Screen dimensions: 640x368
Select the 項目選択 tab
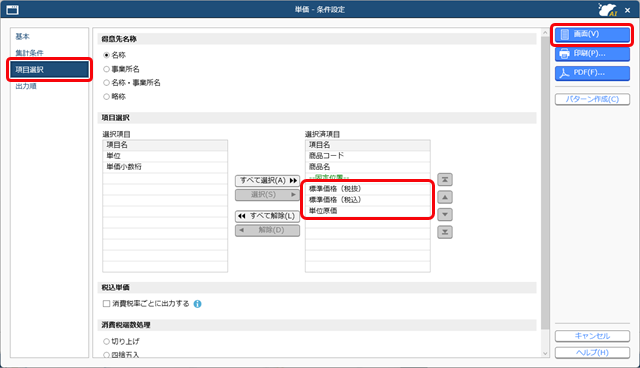[x=49, y=69]
